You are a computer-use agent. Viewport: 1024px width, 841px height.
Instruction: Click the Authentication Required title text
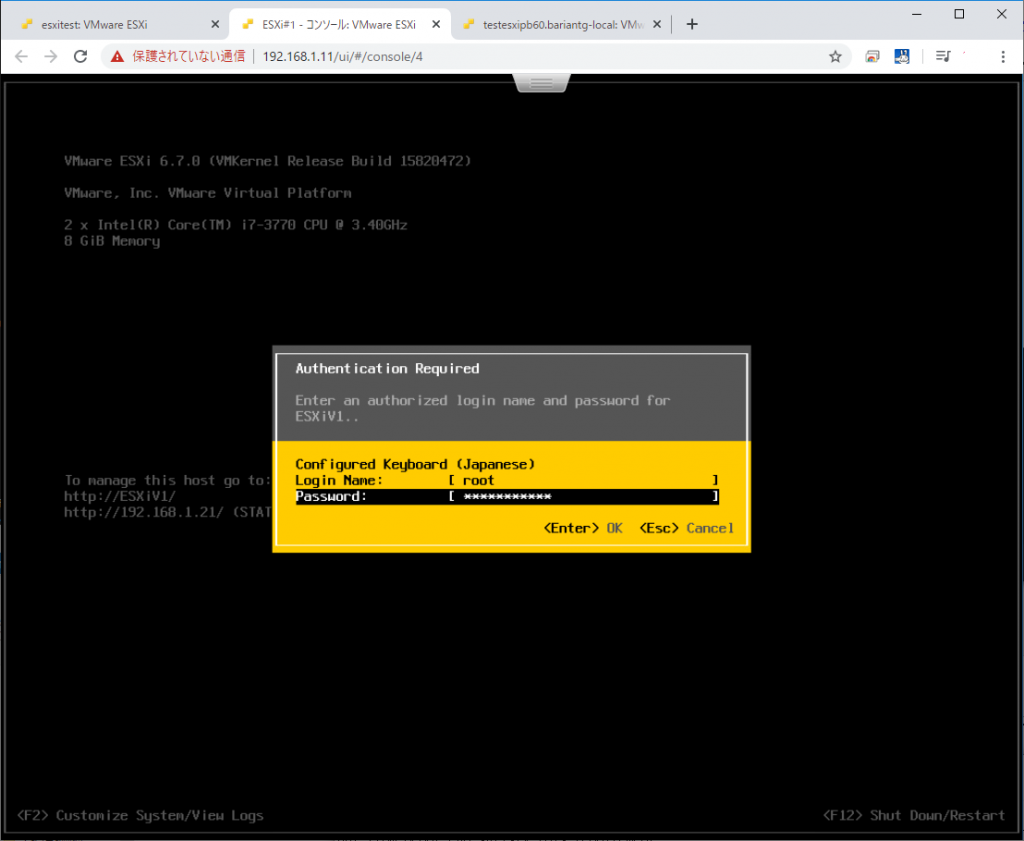387,369
